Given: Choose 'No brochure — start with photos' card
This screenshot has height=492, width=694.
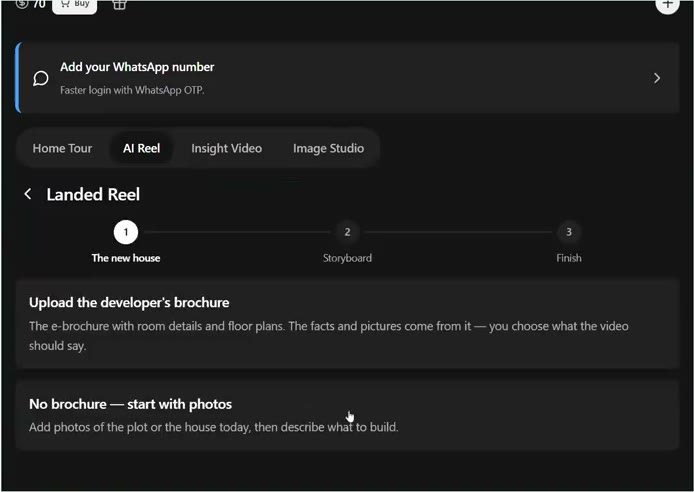Looking at the screenshot, I should (x=347, y=415).
